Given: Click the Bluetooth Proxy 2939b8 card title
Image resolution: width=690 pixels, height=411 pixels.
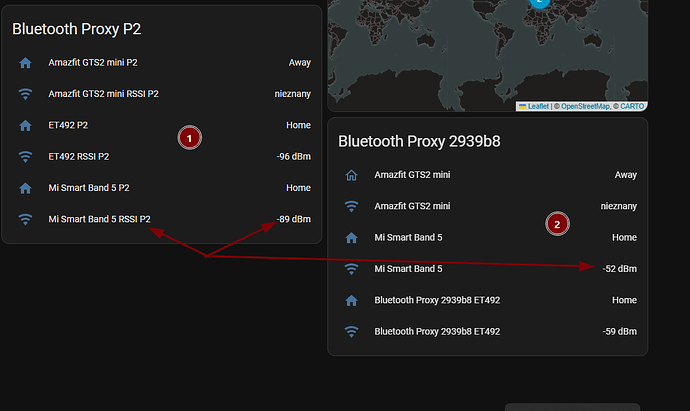Looking at the screenshot, I should 419,141.
